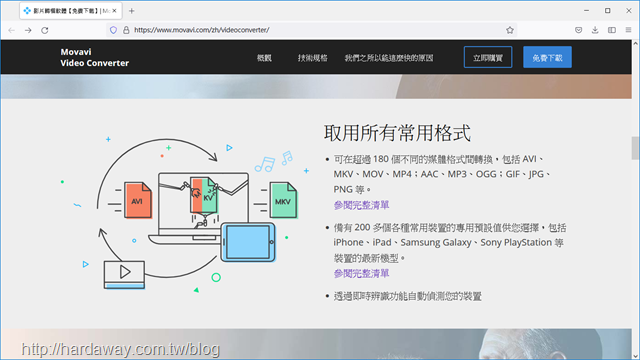Click the vertical scrollbar thumb
Image resolution: width=640 pixels, height=360 pixels.
pyautogui.click(x=636, y=149)
